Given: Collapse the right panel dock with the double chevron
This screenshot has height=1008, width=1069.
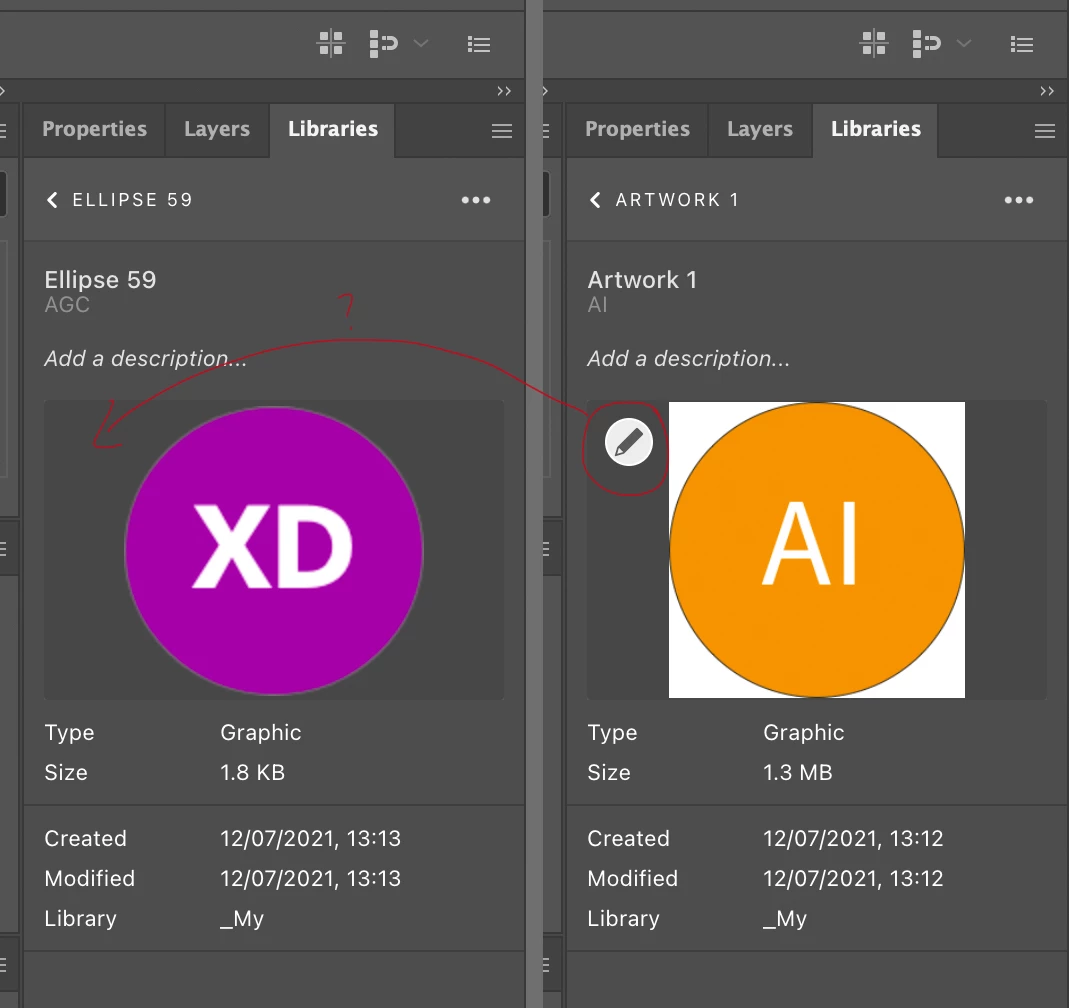Looking at the screenshot, I should point(1047,91).
